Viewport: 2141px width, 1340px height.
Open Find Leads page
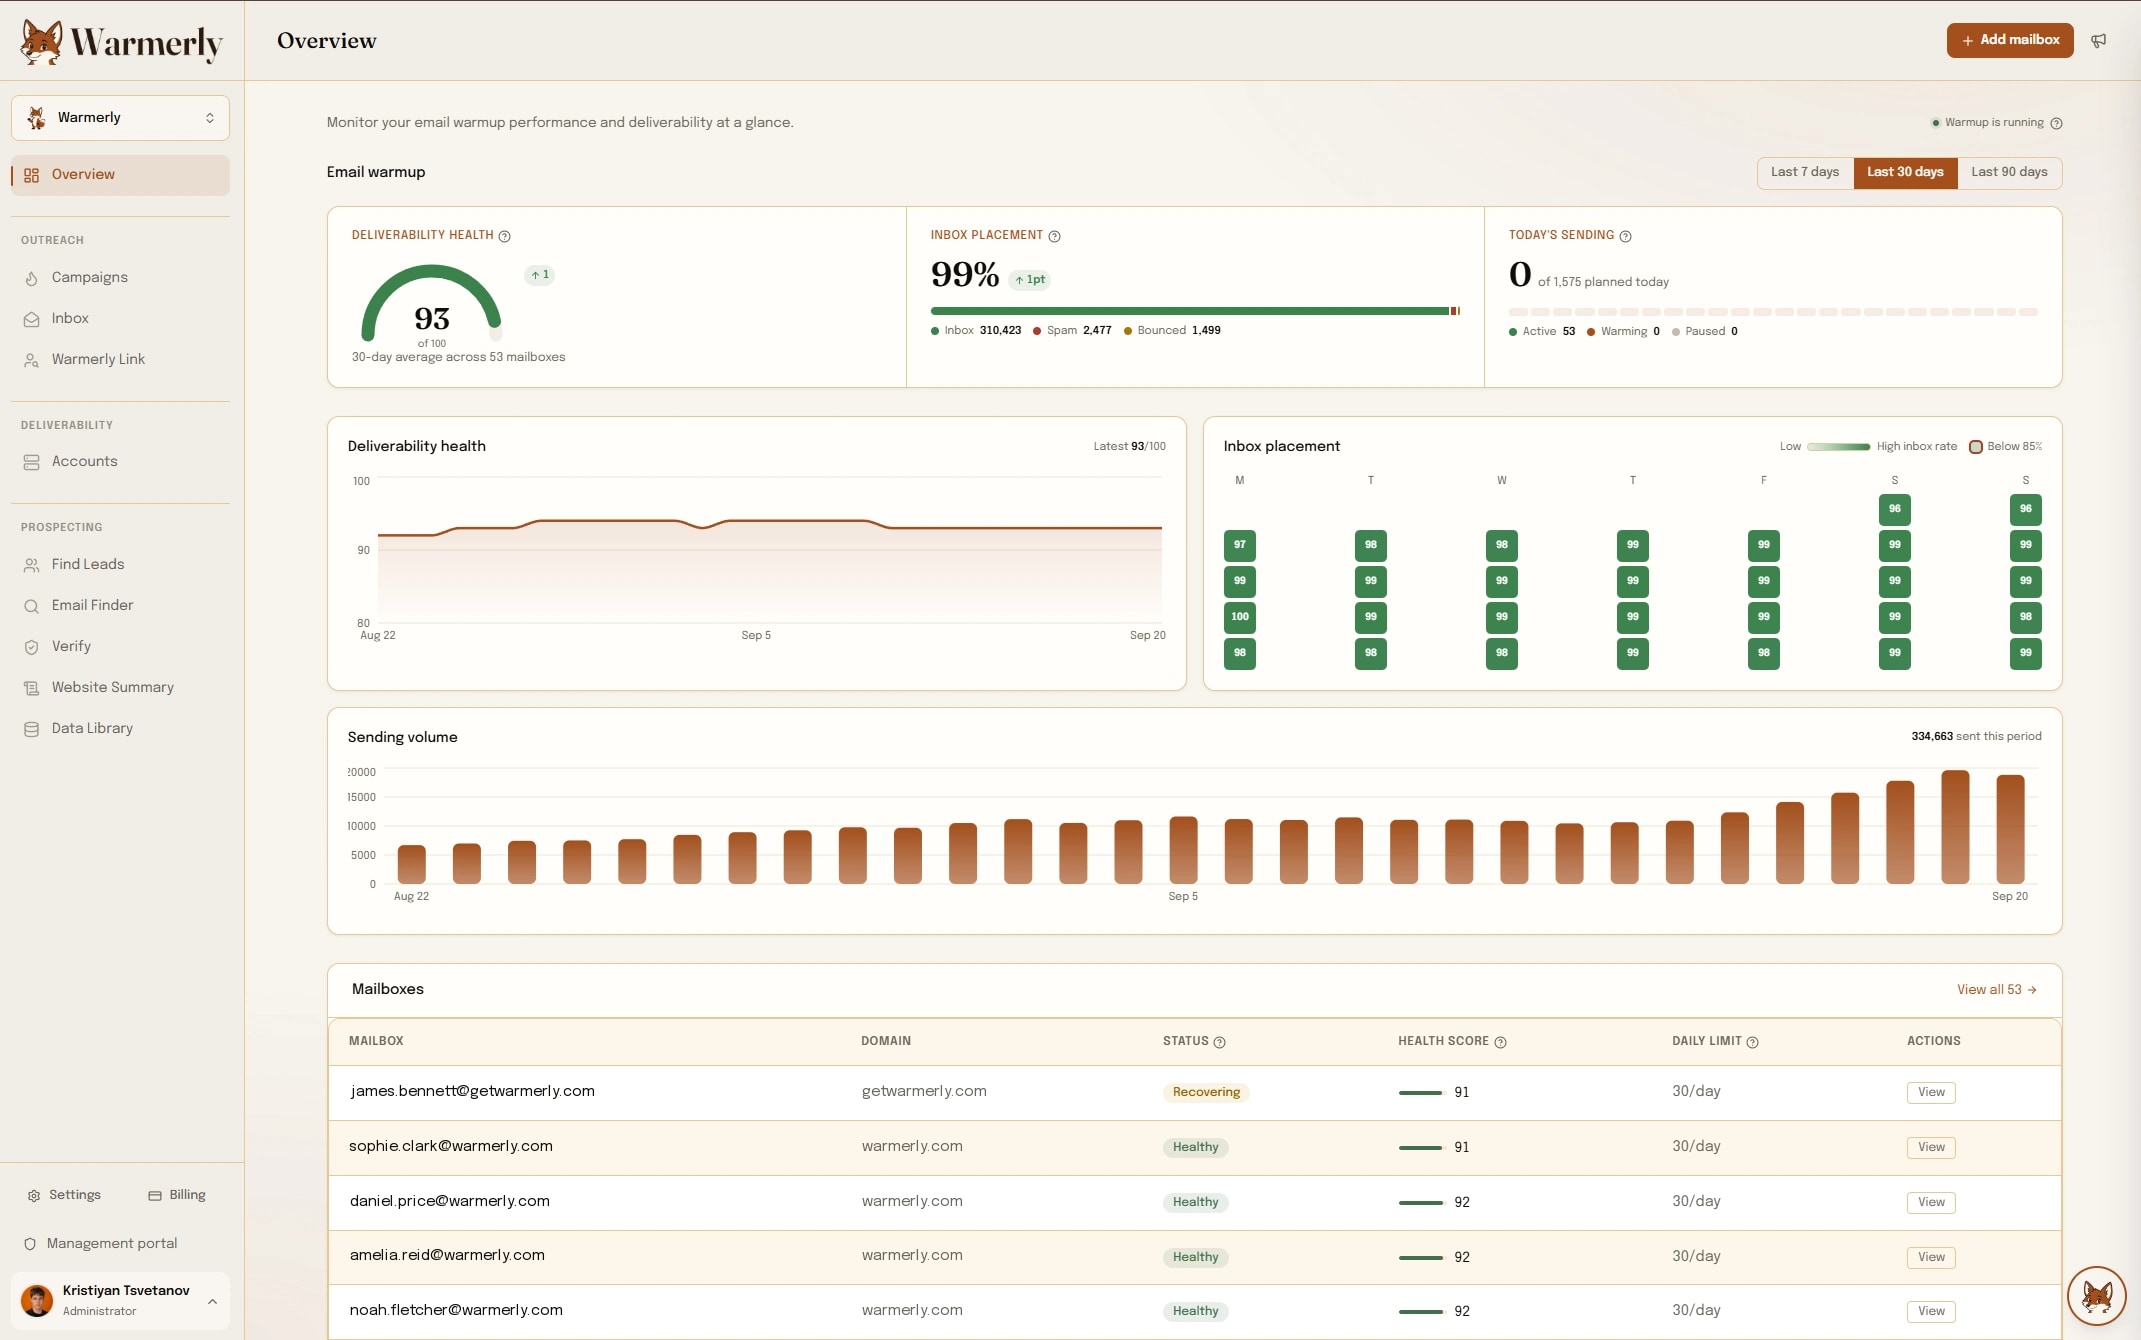pos(120,564)
